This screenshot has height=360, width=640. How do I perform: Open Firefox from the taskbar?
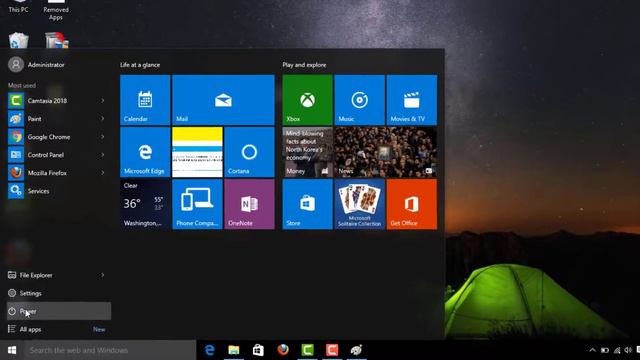pos(283,350)
